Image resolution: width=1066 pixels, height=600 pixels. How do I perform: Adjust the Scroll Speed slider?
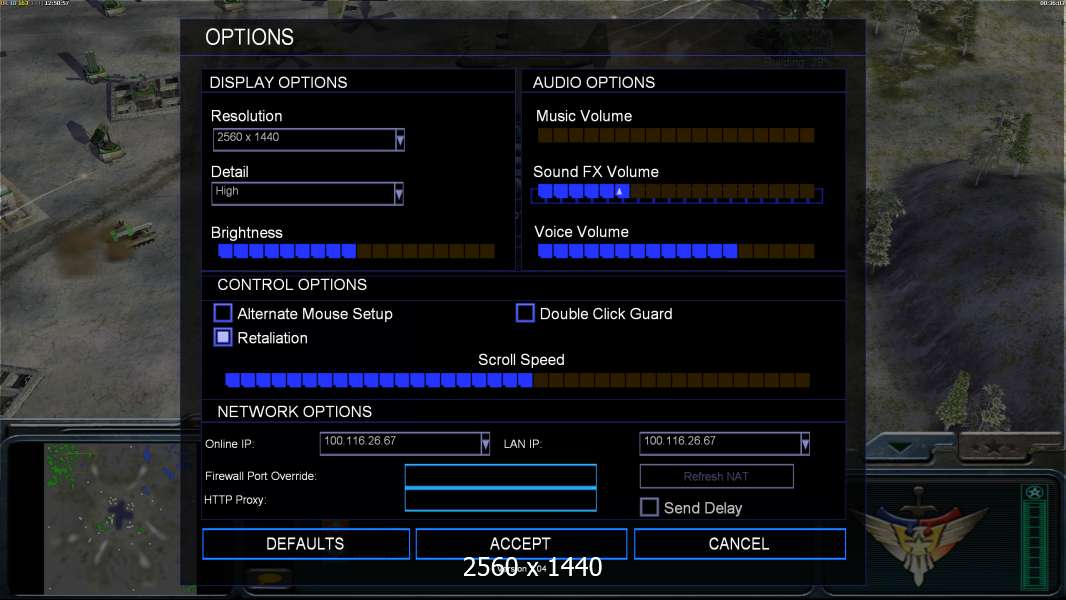click(517, 380)
